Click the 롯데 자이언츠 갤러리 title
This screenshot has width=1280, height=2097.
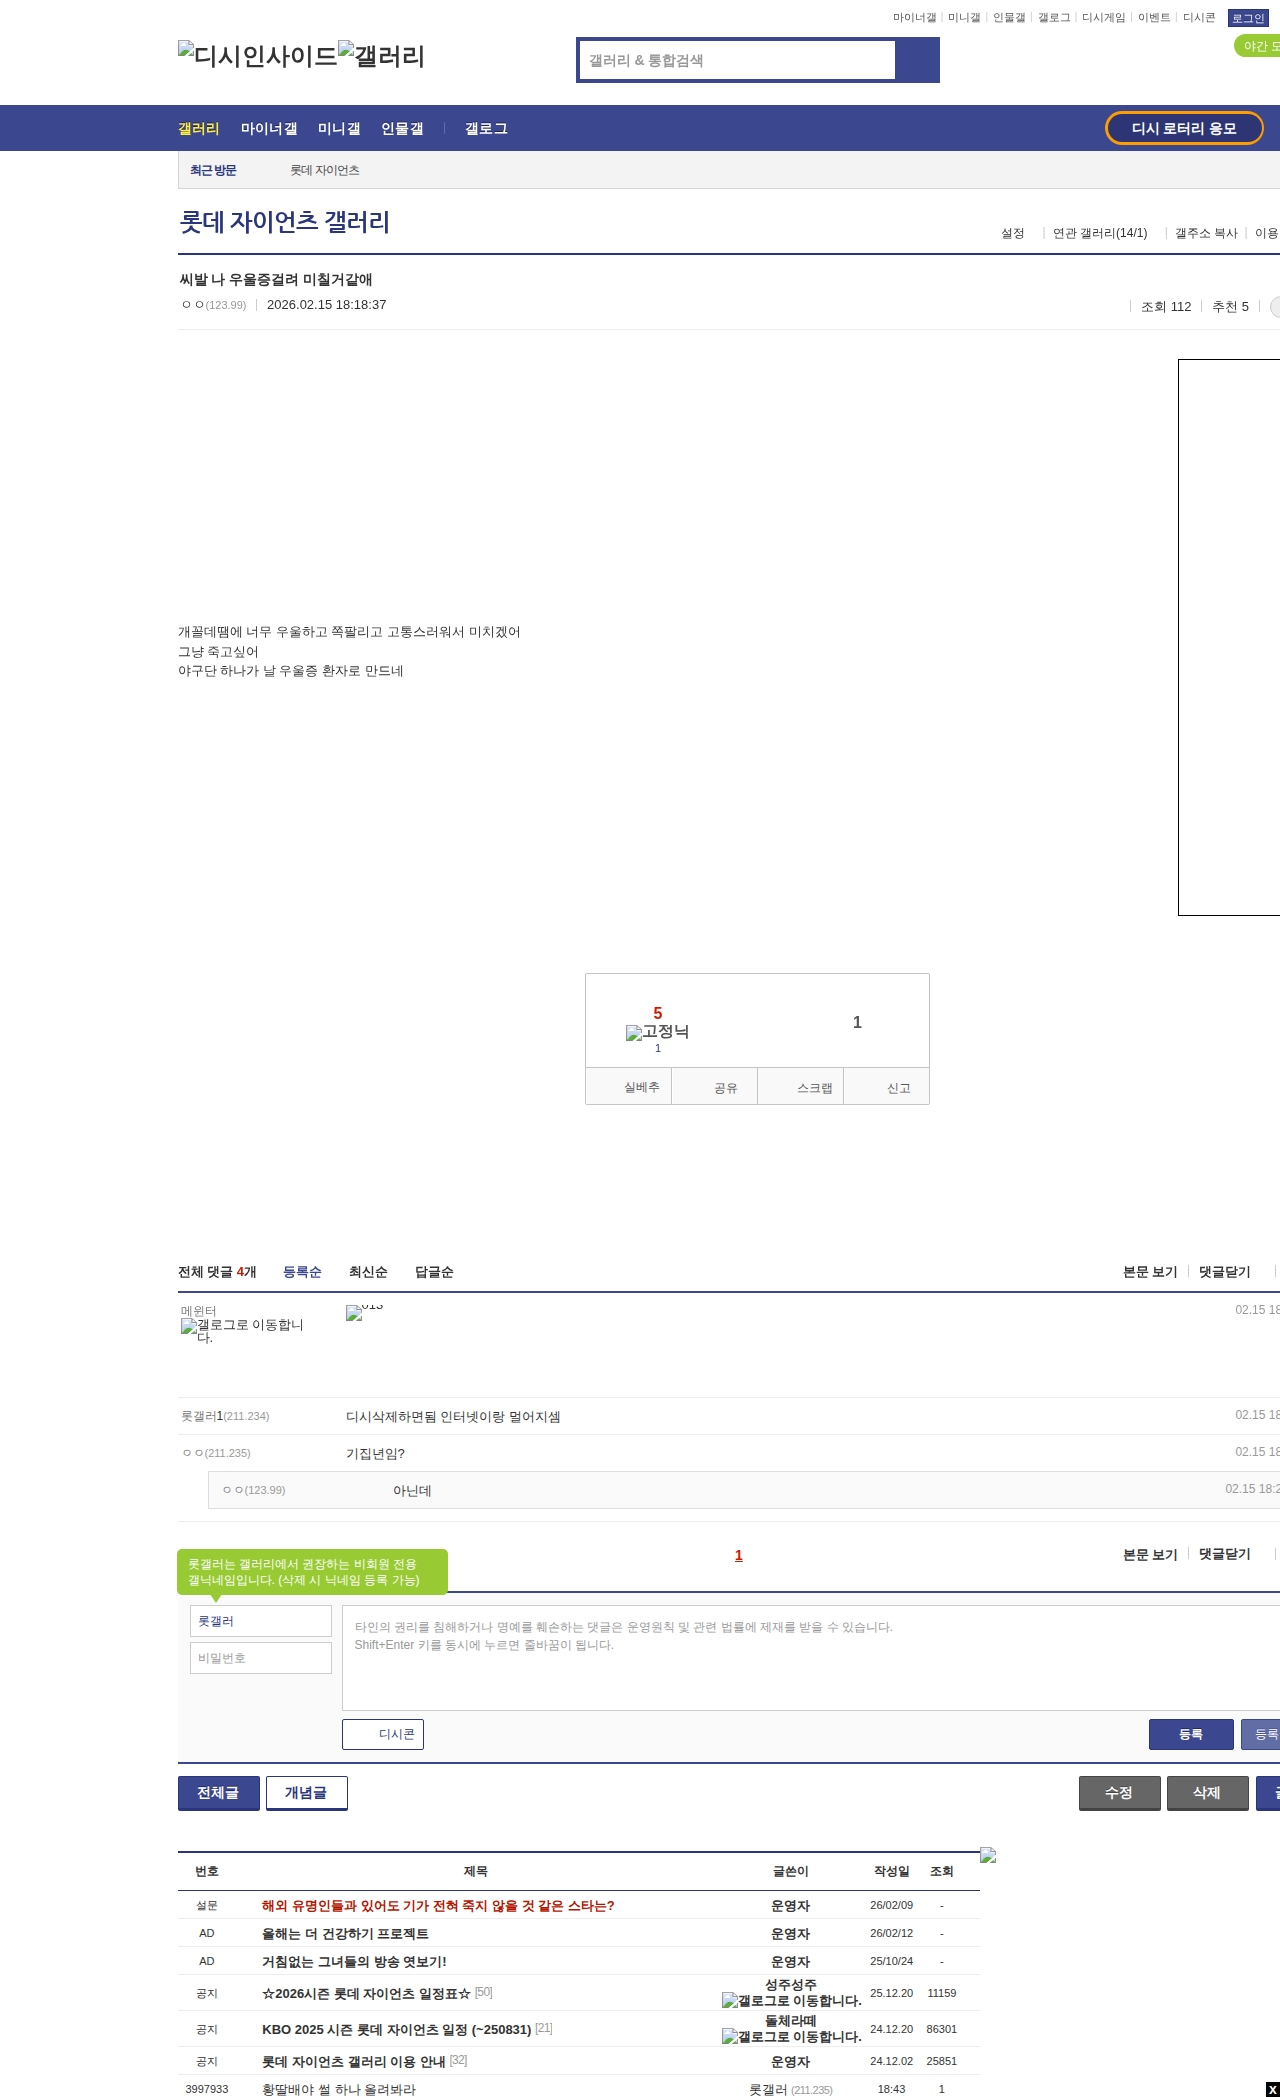tap(284, 221)
